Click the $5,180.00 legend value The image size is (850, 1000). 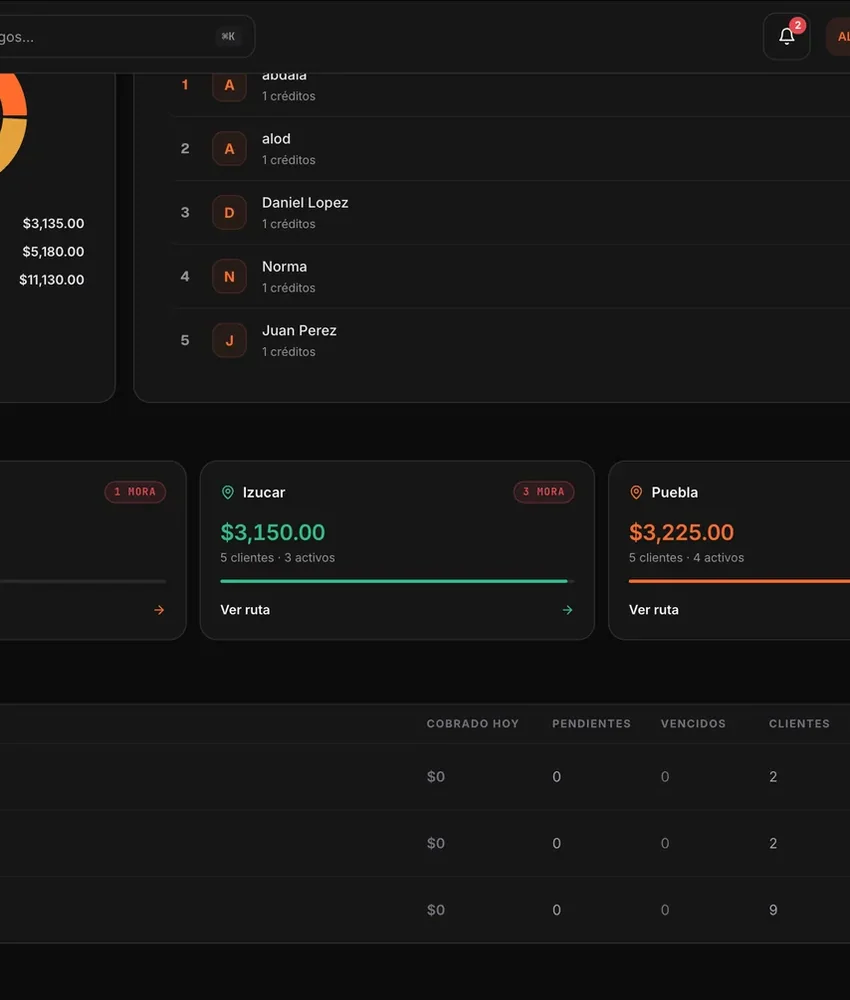tap(54, 251)
